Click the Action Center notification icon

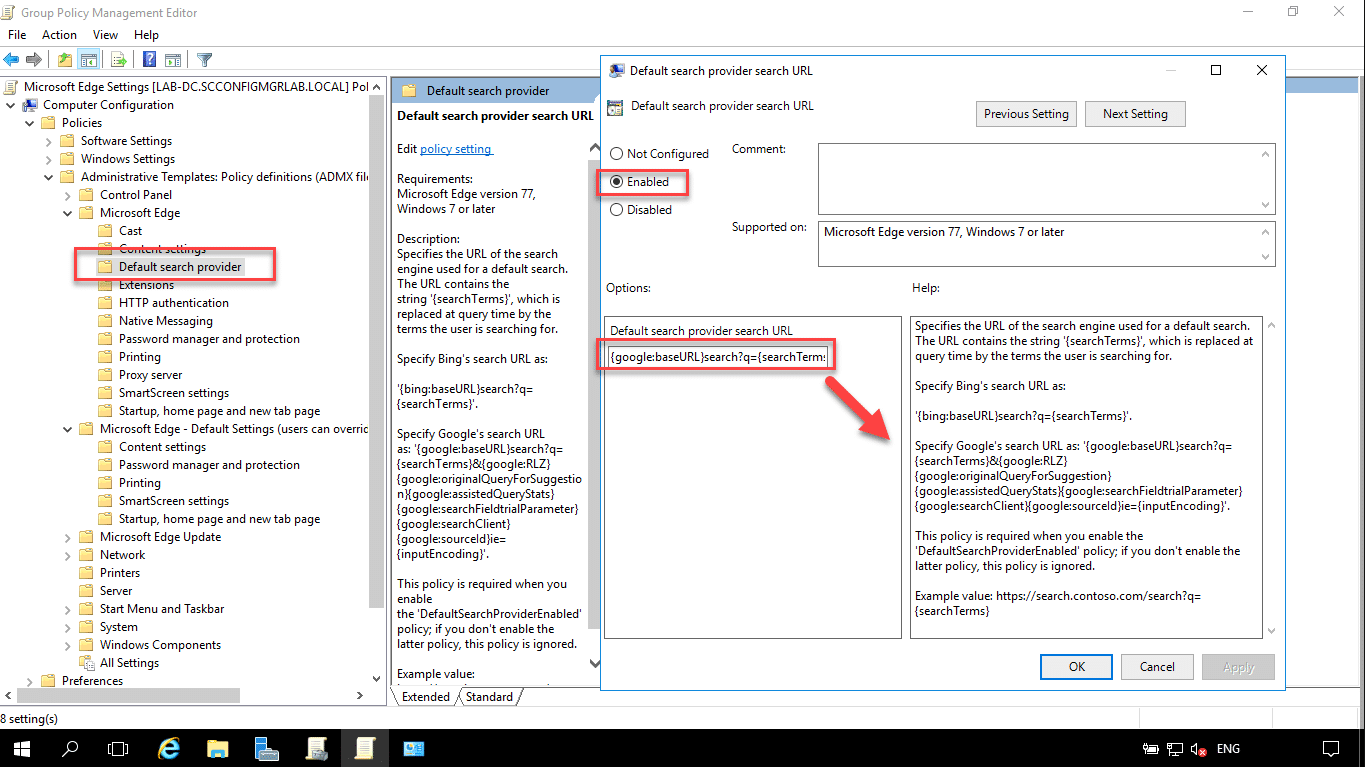click(1331, 748)
